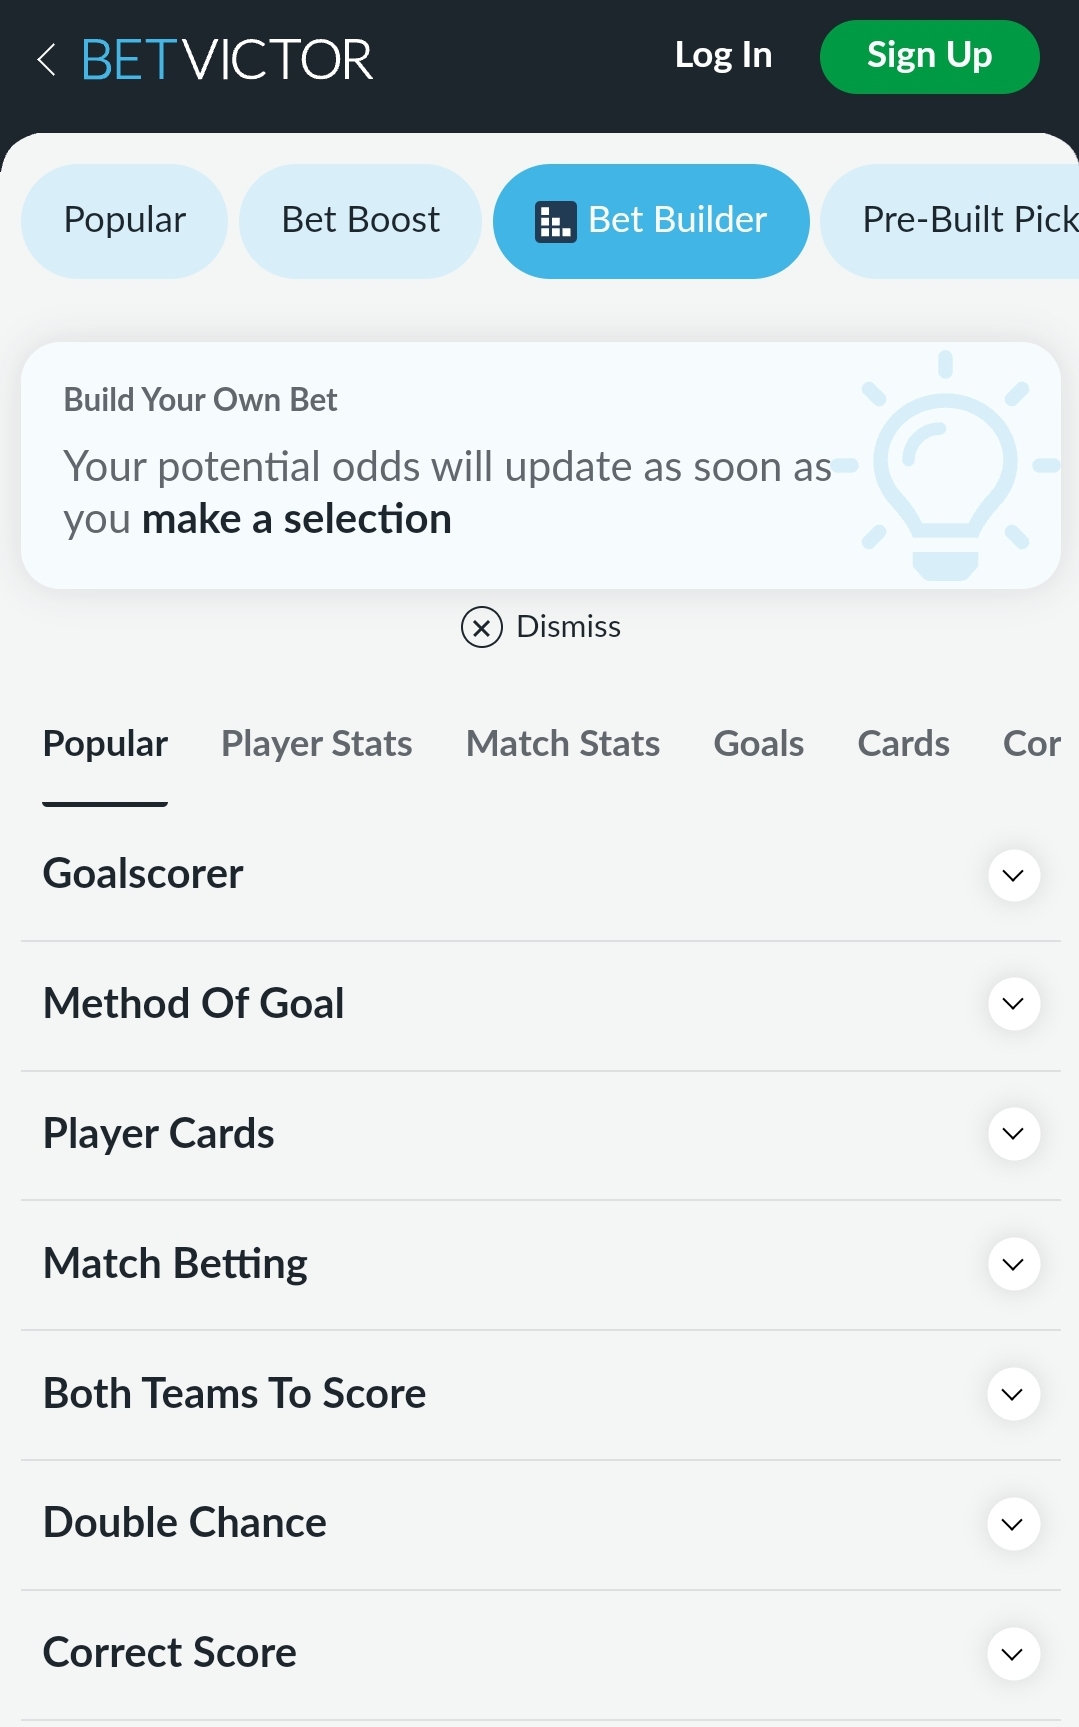
Task: Click the circled X to dismiss the tip
Action: pyautogui.click(x=481, y=627)
